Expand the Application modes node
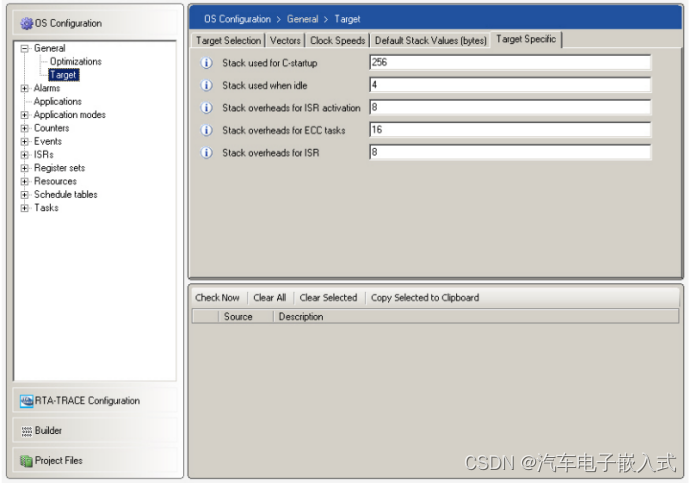The image size is (692, 483). [x=25, y=115]
